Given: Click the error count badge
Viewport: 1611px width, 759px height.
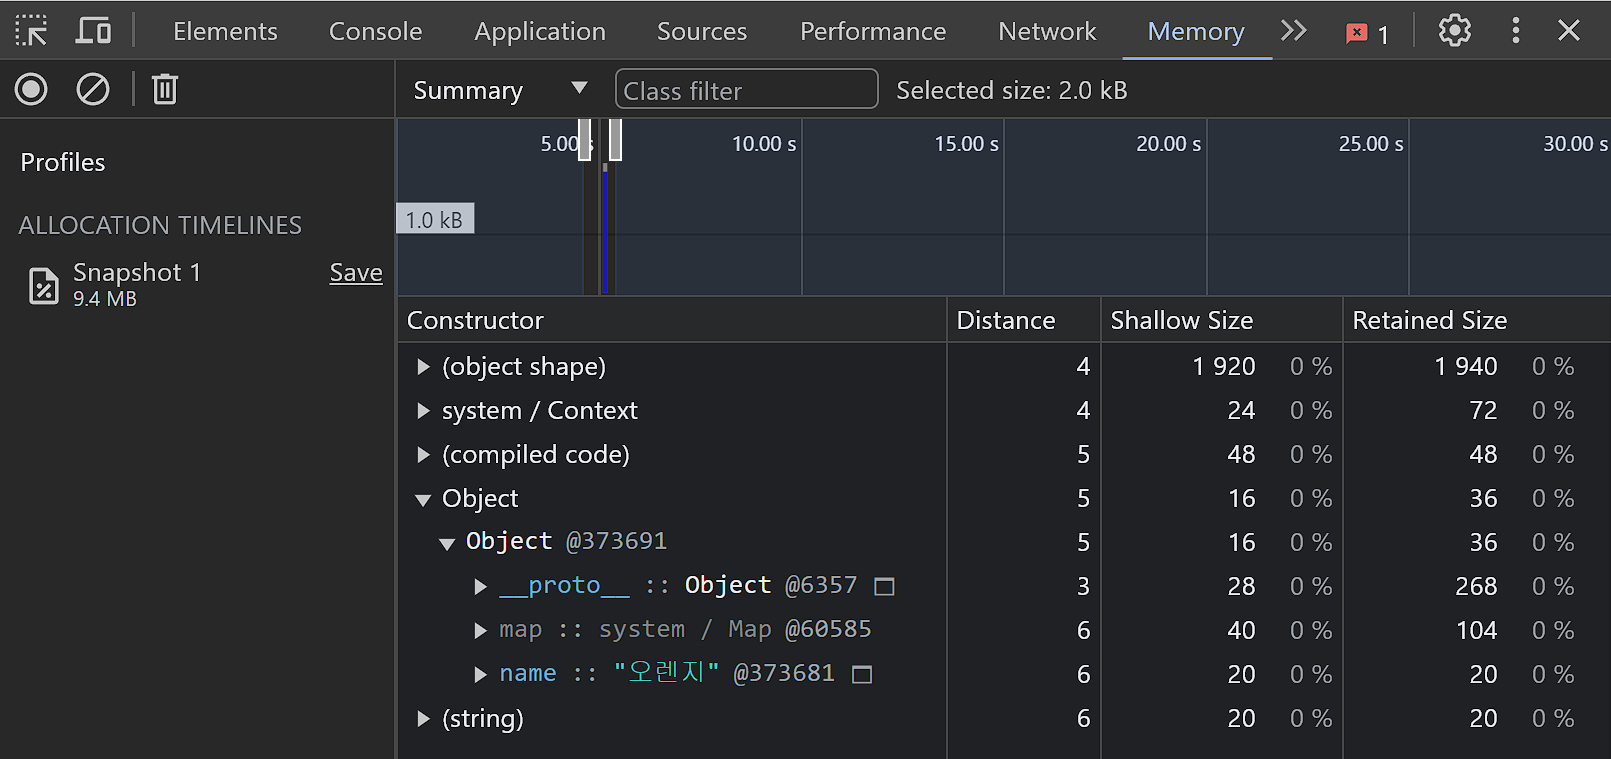Looking at the screenshot, I should point(1367,34).
